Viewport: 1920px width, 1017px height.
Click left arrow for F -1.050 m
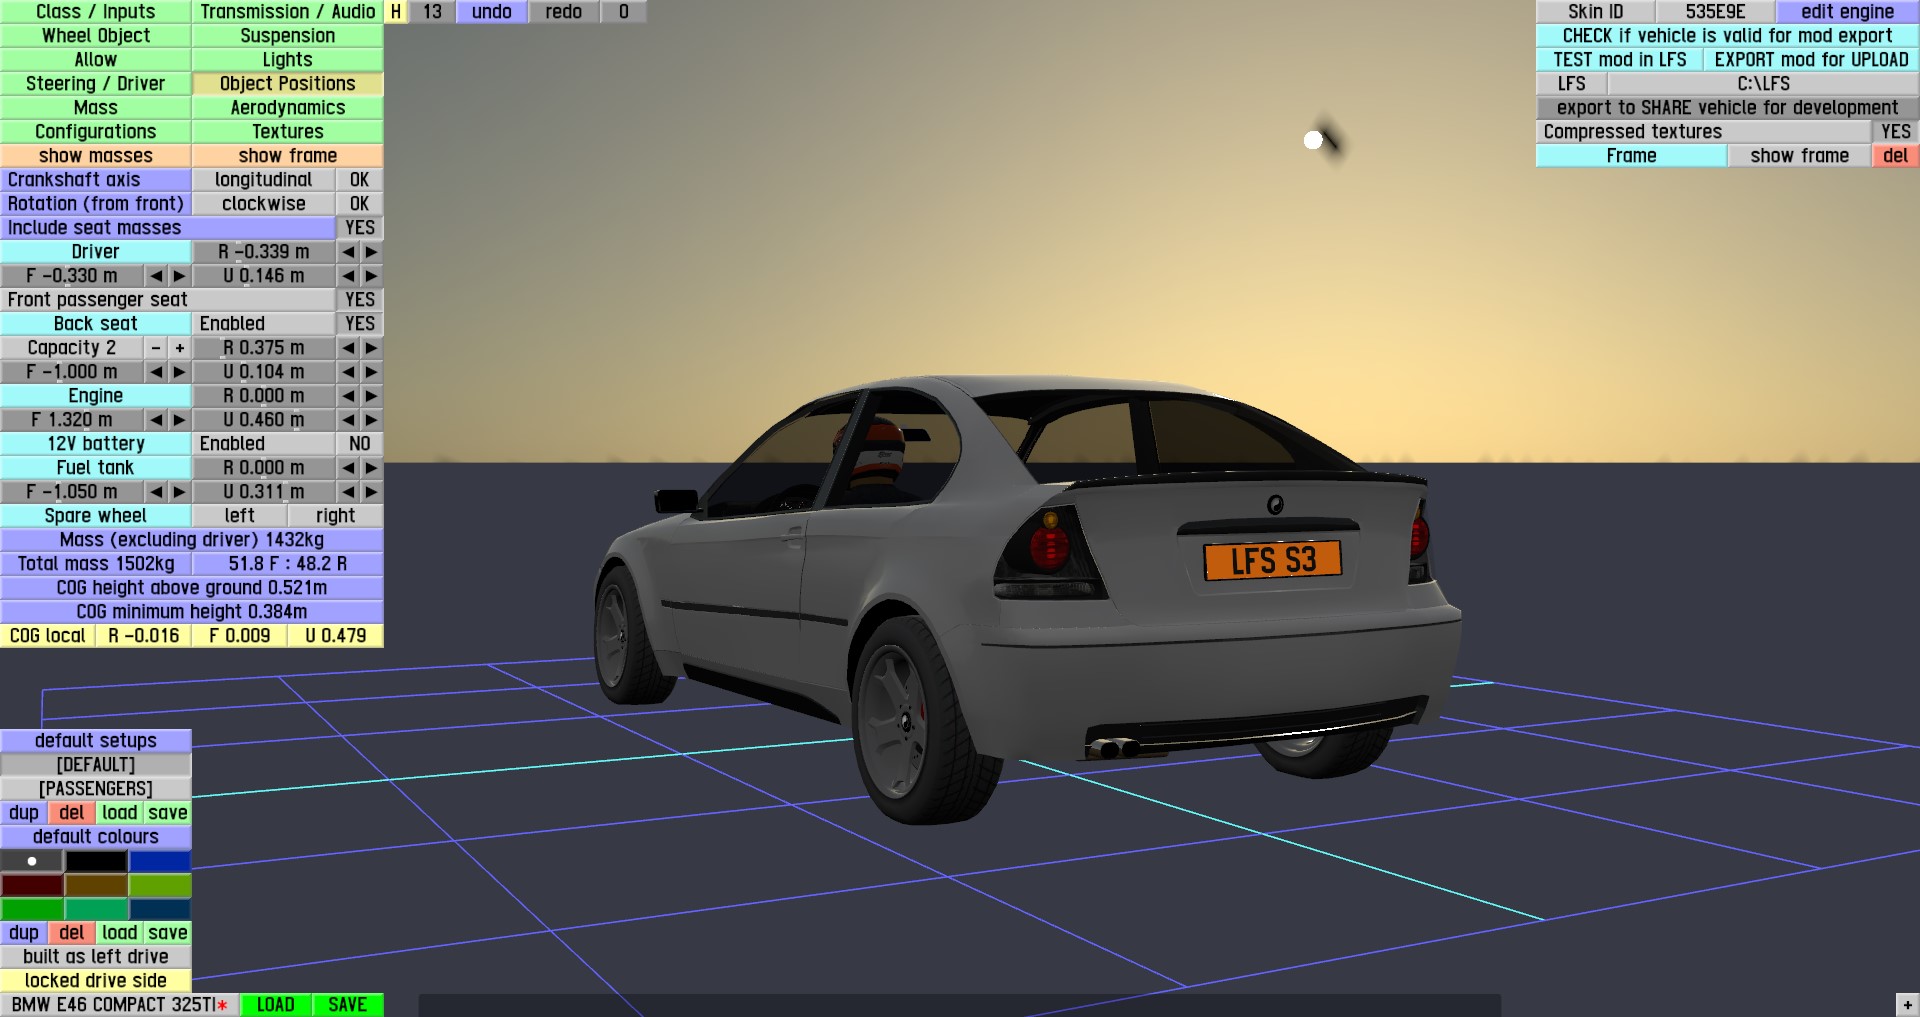(x=156, y=492)
